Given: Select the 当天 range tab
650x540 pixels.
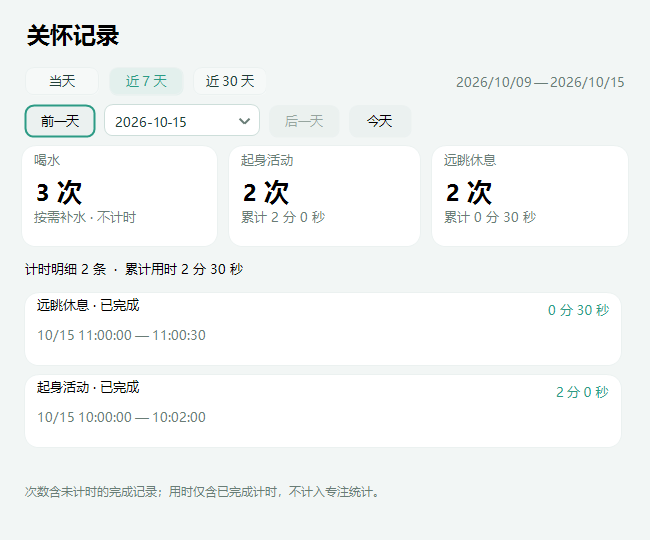Looking at the screenshot, I should [x=62, y=81].
